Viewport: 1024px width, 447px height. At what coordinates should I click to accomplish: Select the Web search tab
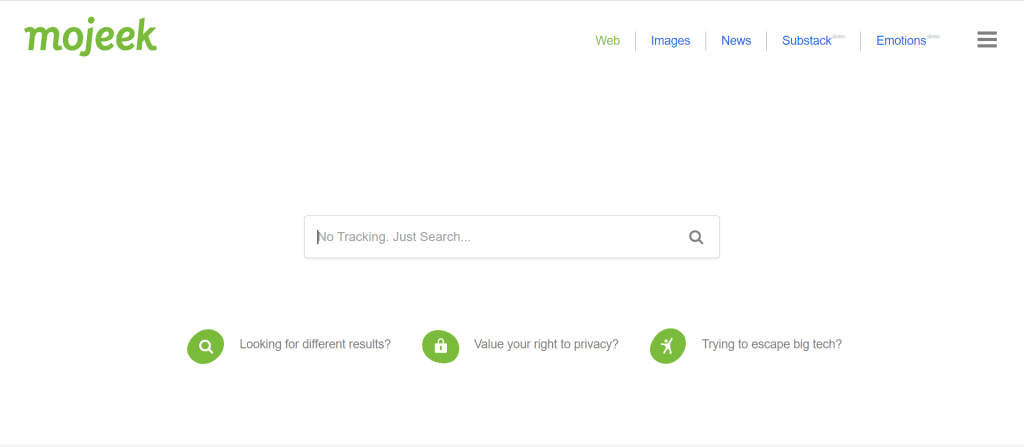pyautogui.click(x=607, y=41)
